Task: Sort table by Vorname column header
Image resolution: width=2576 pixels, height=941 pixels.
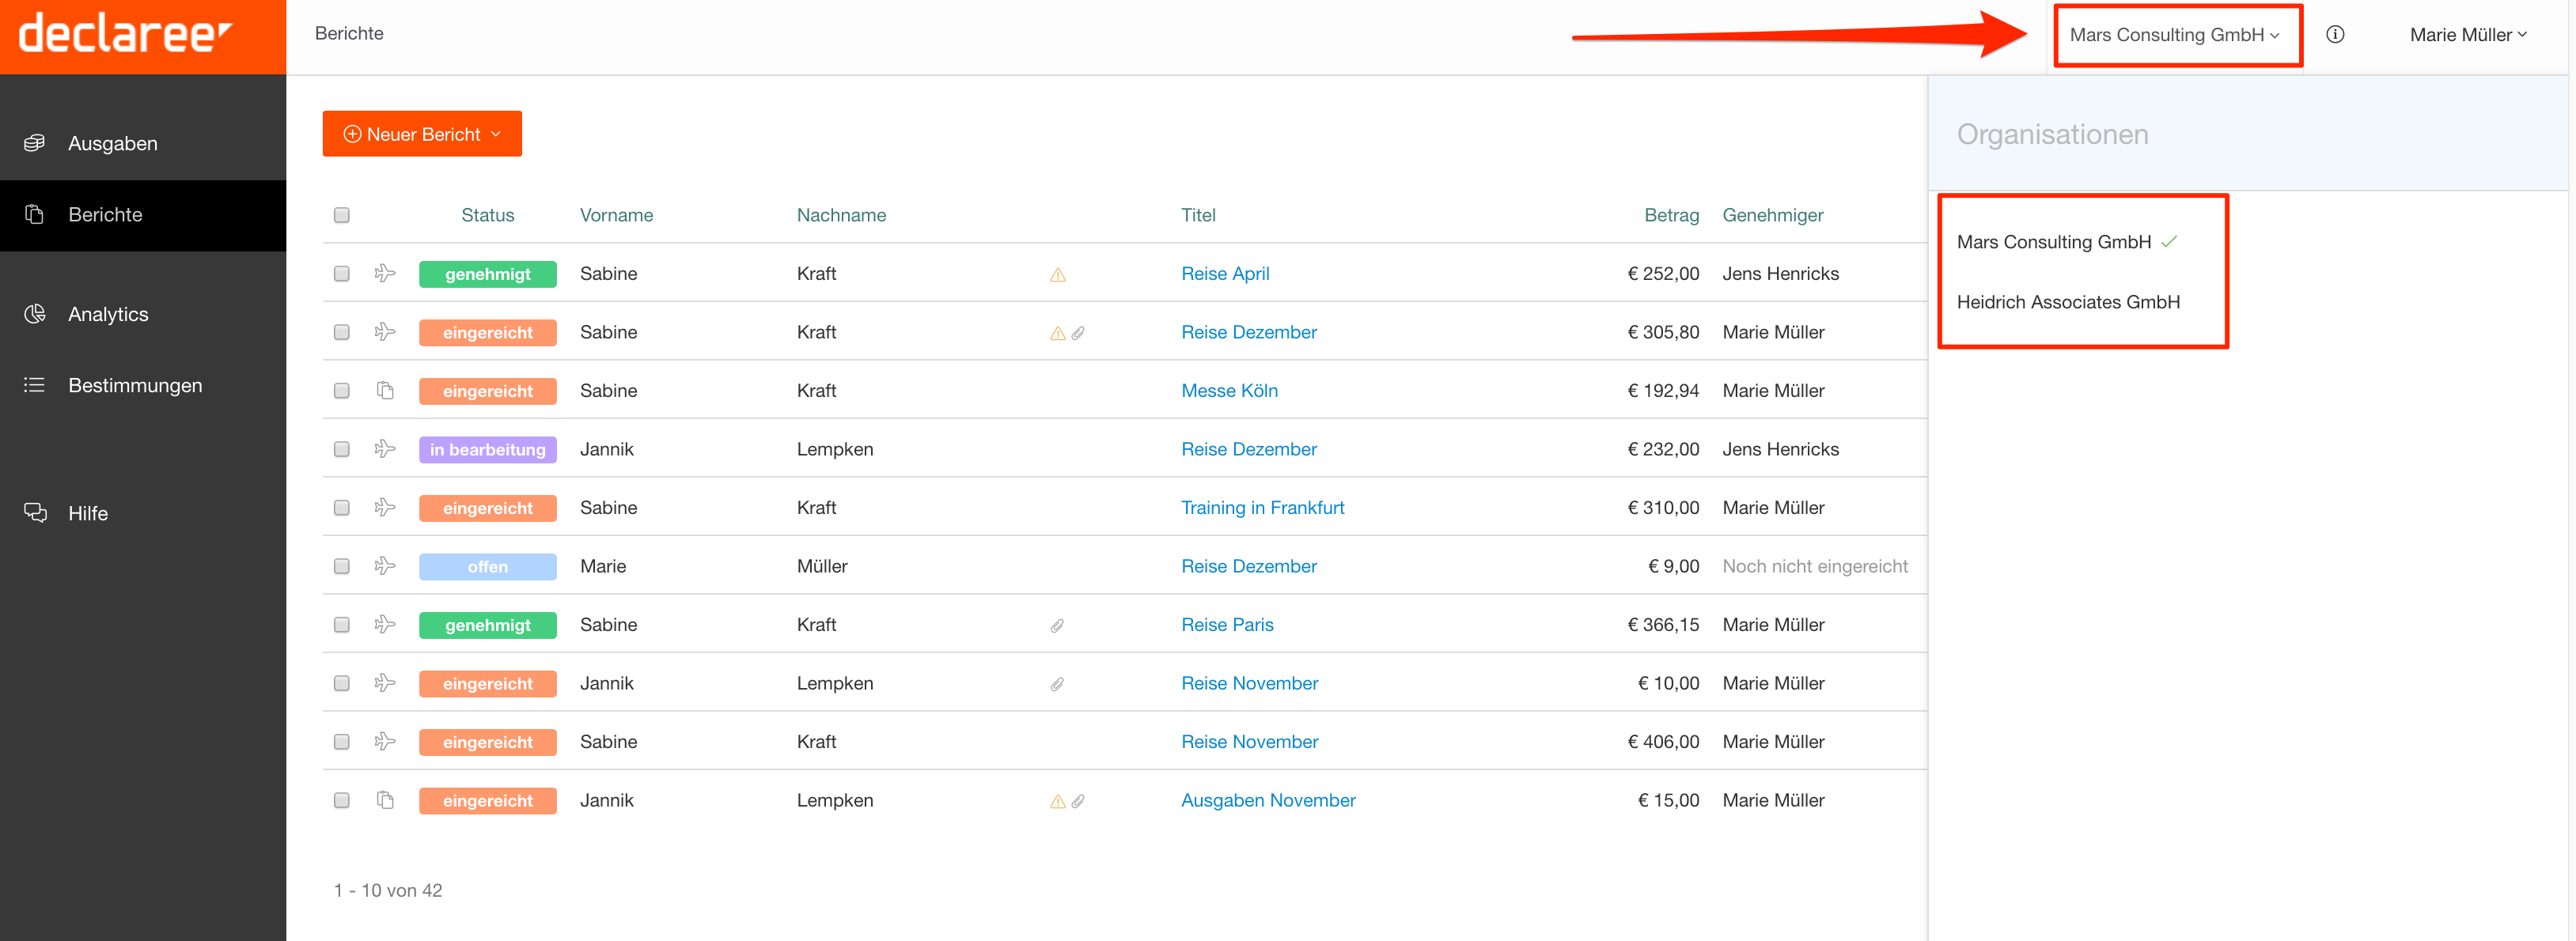Action: pos(616,215)
